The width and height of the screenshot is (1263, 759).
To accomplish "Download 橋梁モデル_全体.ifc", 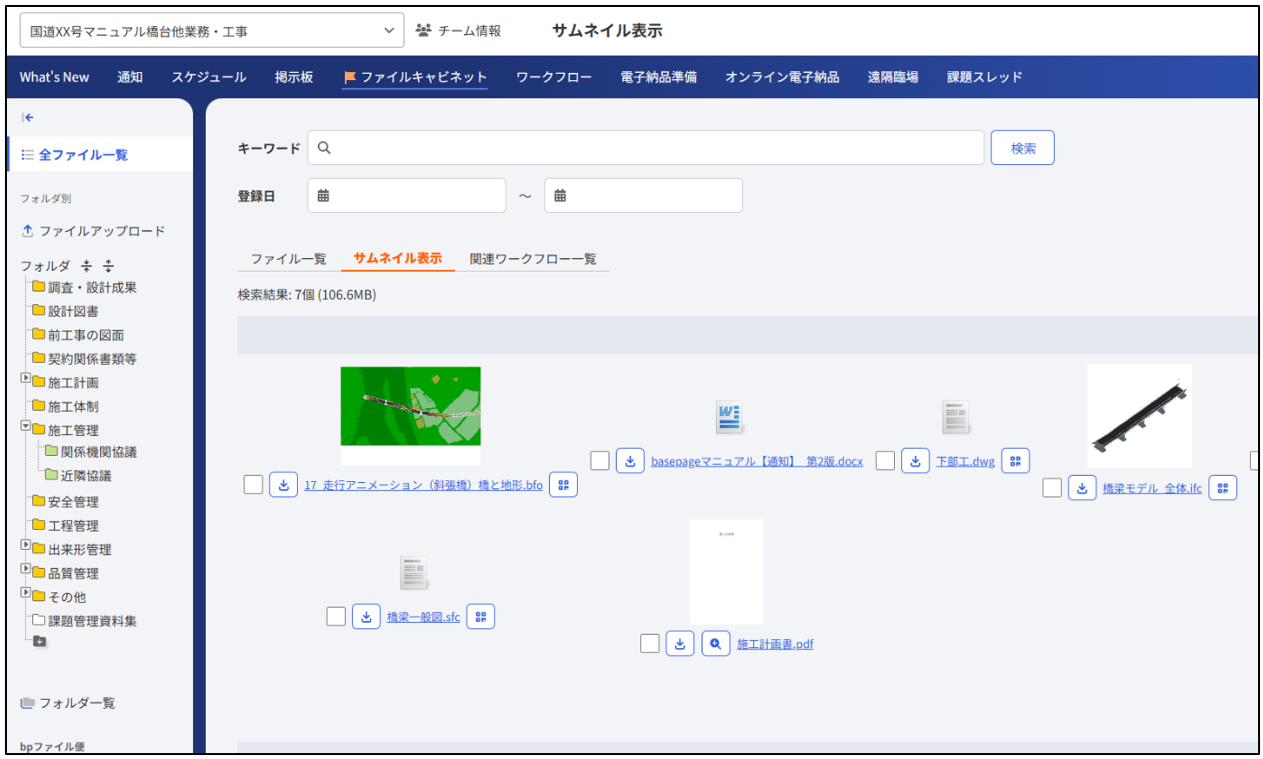I will (1082, 488).
